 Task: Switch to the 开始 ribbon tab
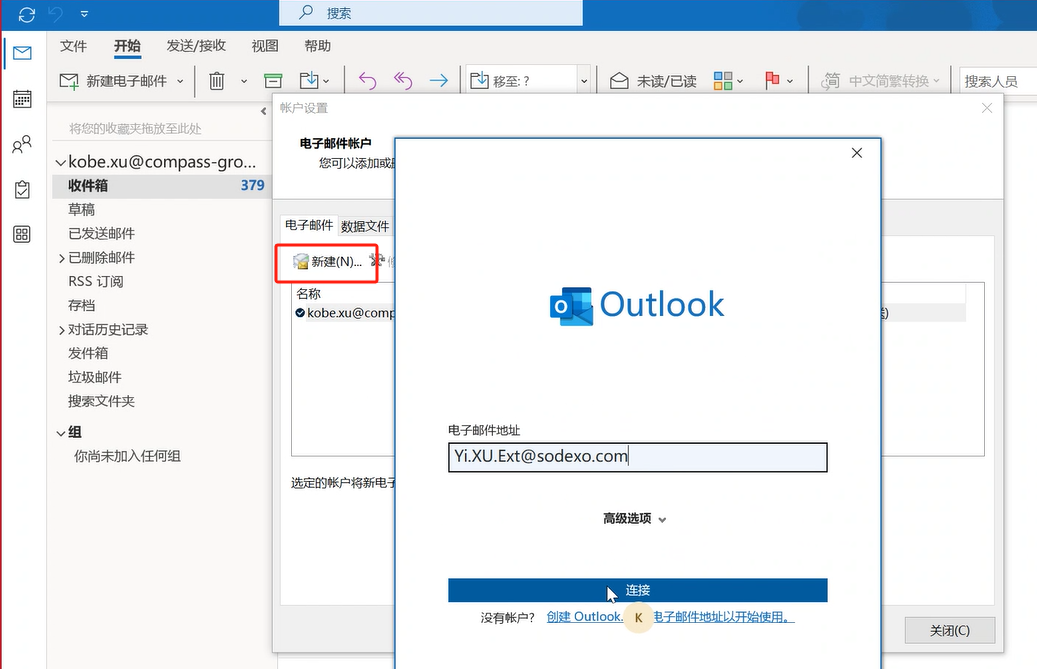tap(127, 46)
